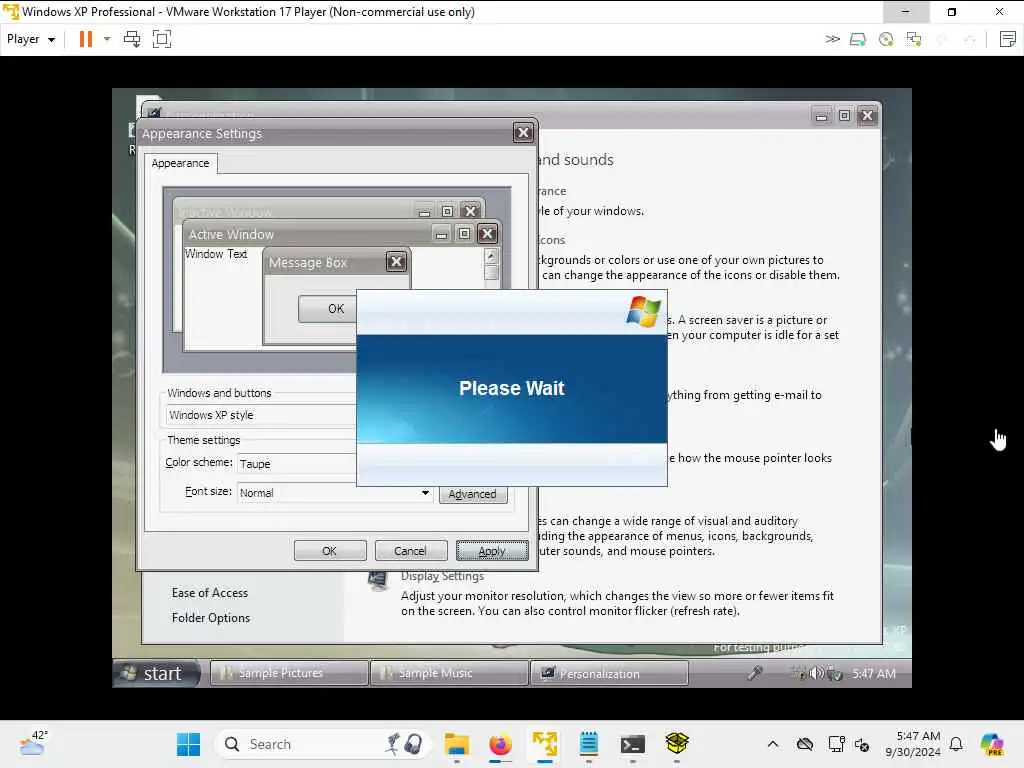The width and height of the screenshot is (1024, 768).
Task: Click the XP tray clock showing 5:47 AM
Action: pos(874,673)
